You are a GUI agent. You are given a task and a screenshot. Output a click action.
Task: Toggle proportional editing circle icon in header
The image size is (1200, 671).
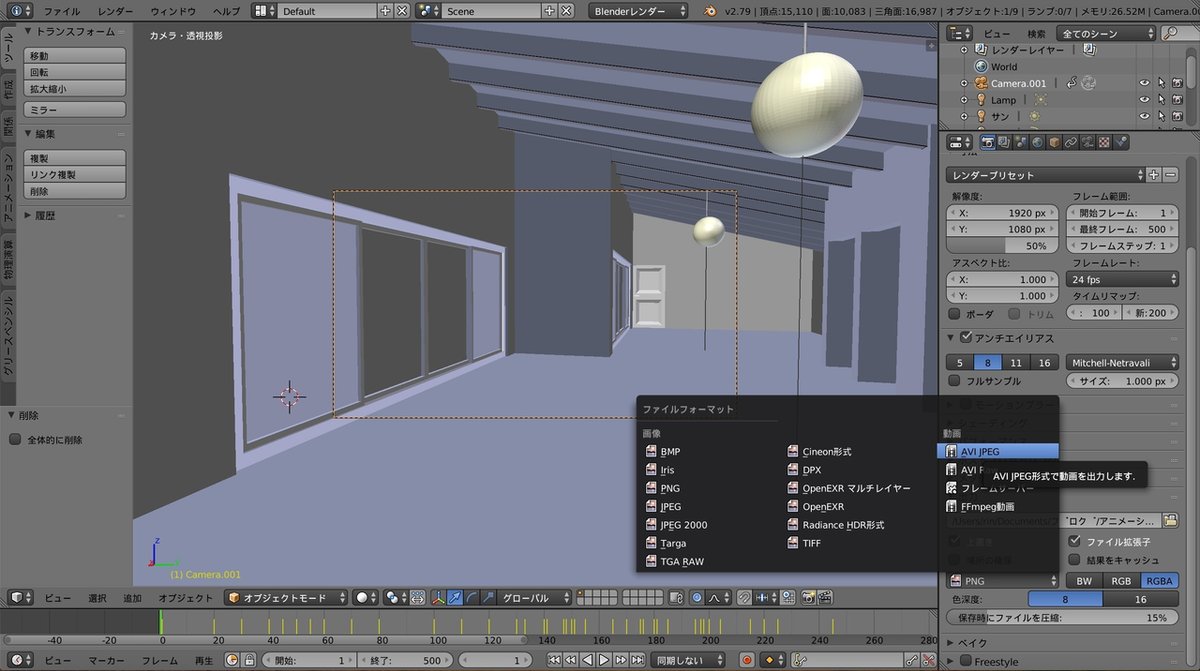(x=696, y=597)
